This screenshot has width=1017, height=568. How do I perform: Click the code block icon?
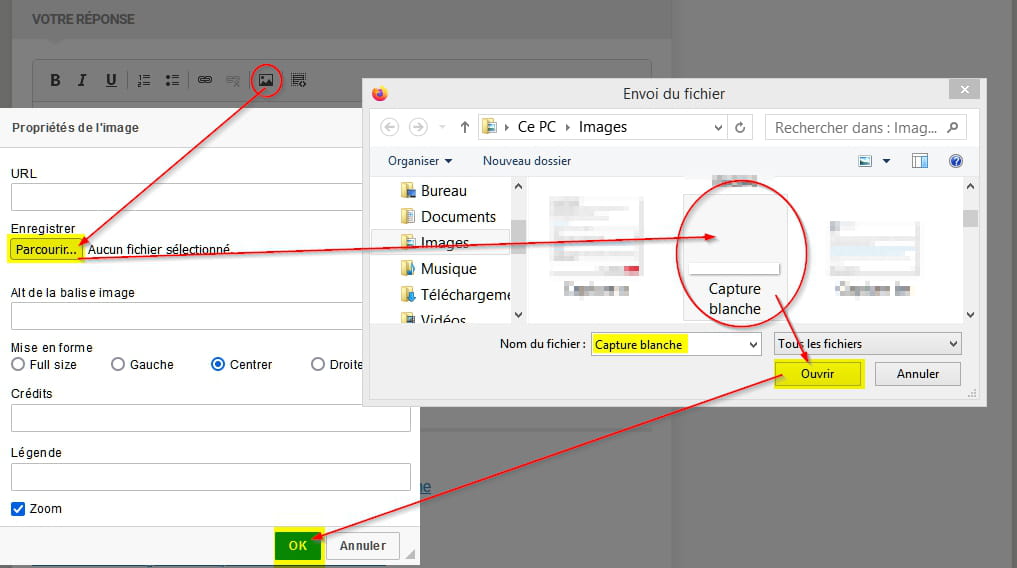[x=298, y=80]
